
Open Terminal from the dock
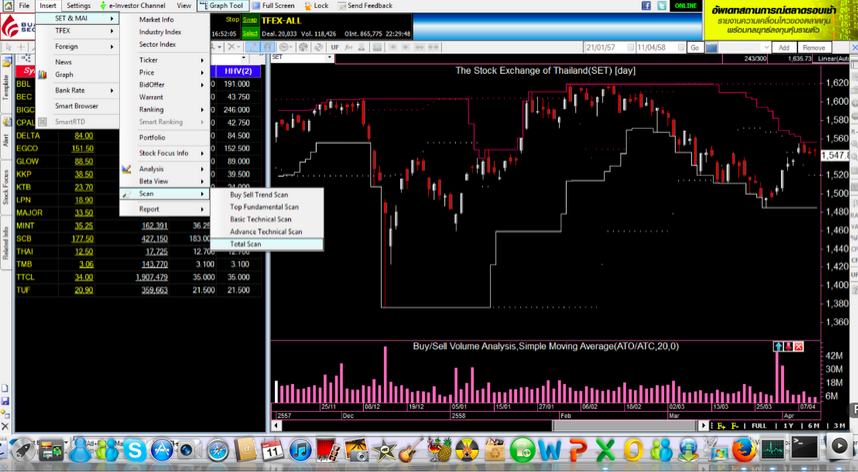click(x=804, y=448)
